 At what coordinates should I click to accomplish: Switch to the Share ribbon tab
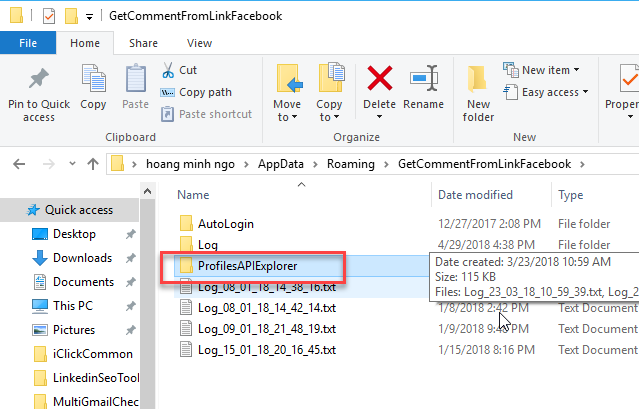click(x=143, y=43)
